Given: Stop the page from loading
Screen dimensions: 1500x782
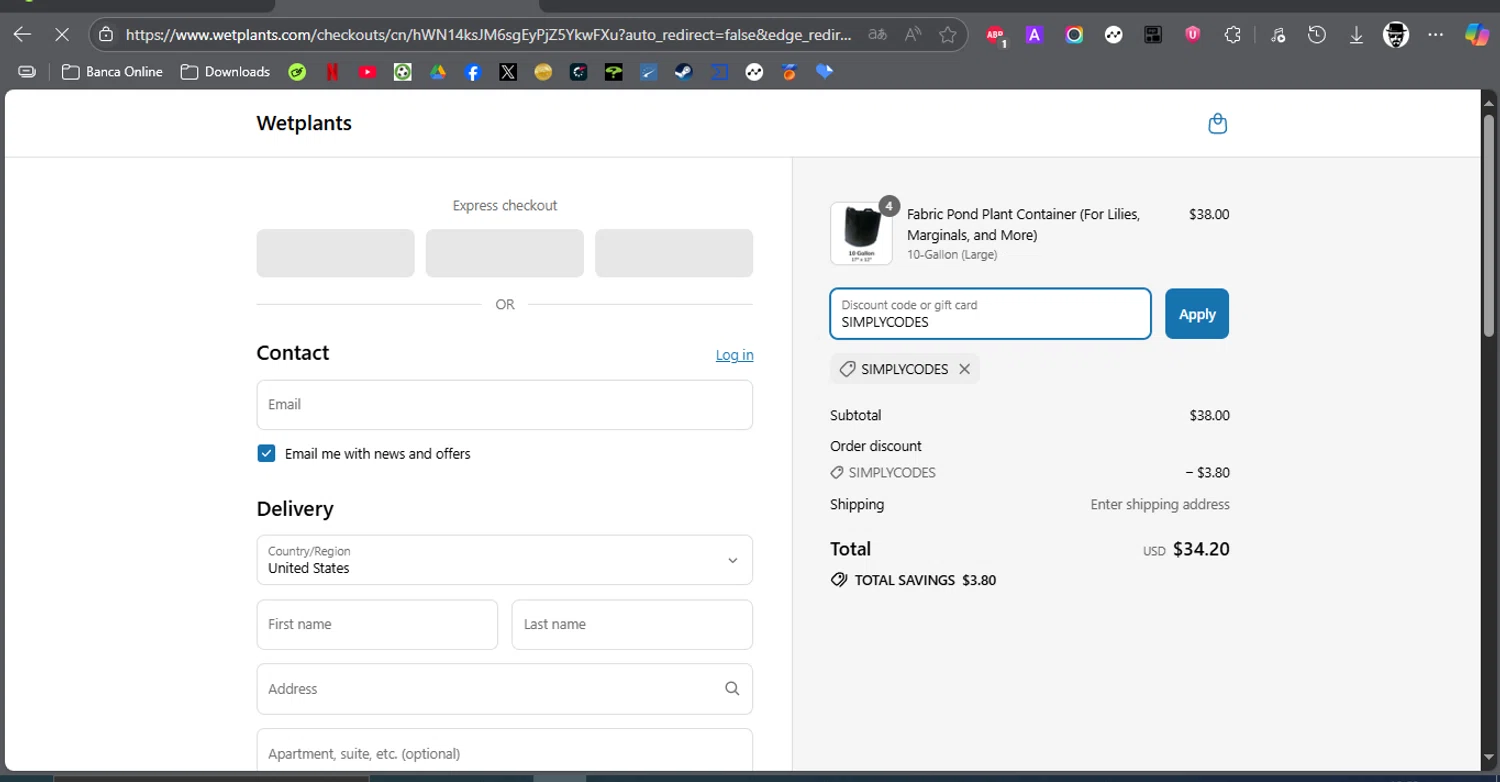Looking at the screenshot, I should click(61, 35).
